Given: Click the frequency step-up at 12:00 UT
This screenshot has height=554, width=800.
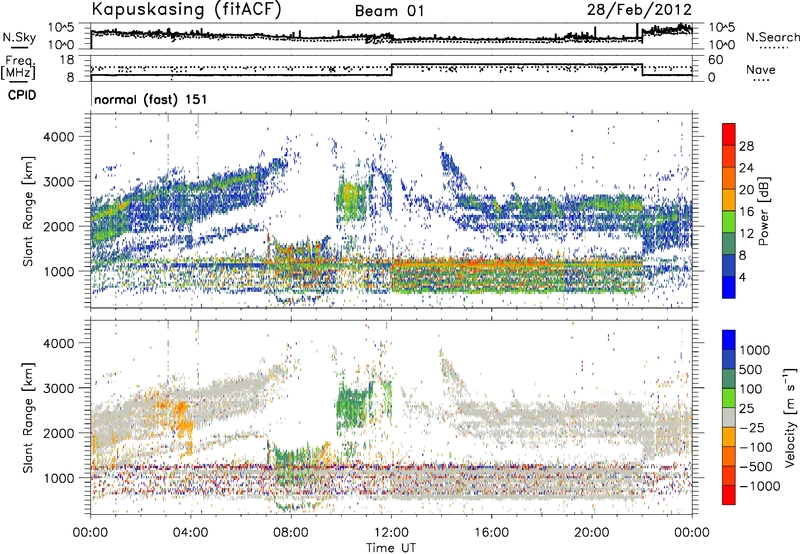Looking at the screenshot, I should click(x=392, y=70).
